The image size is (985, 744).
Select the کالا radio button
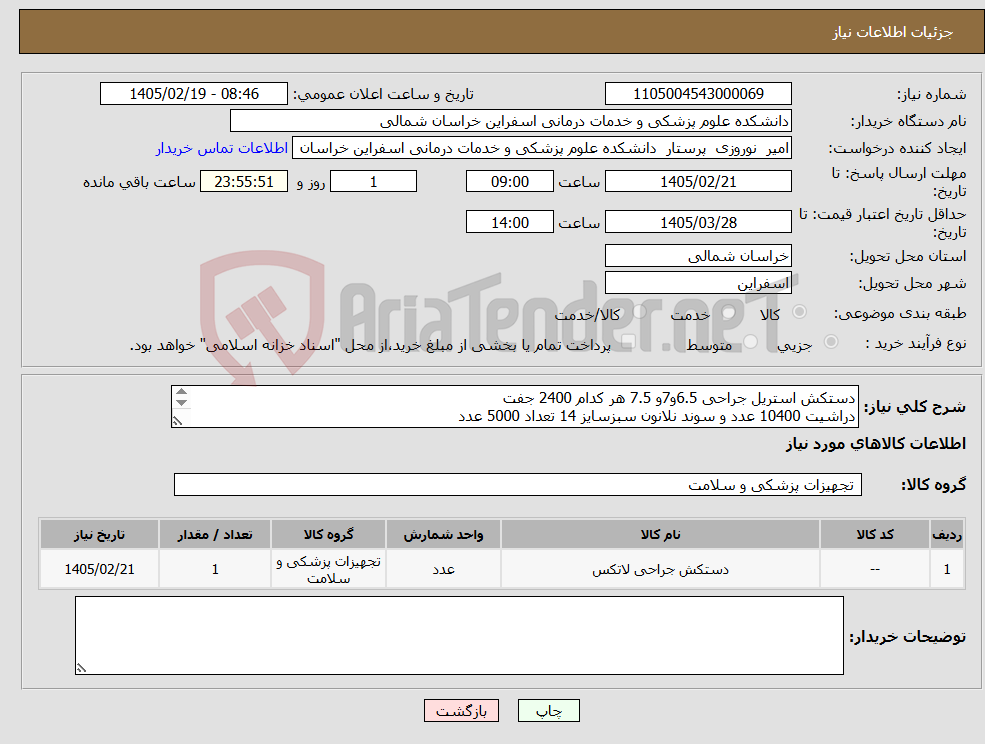click(x=800, y=312)
